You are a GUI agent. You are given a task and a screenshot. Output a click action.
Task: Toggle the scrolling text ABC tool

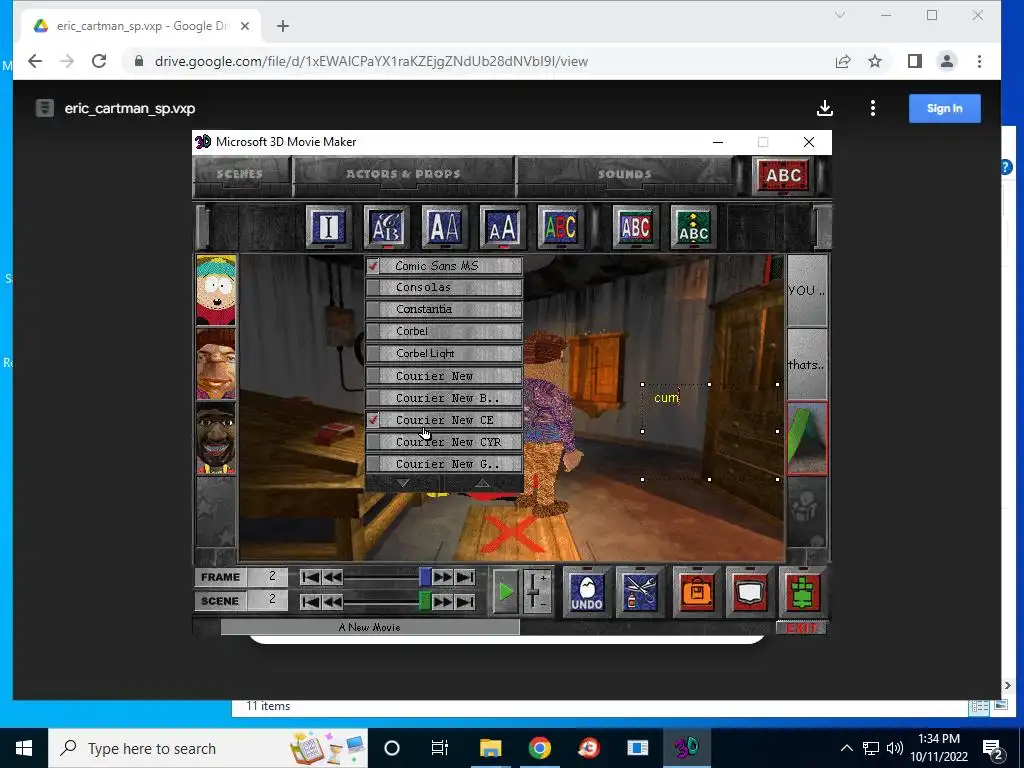click(693, 227)
